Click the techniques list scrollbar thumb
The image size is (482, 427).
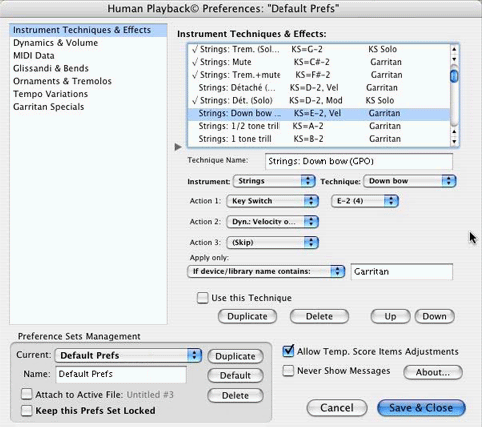click(x=454, y=76)
